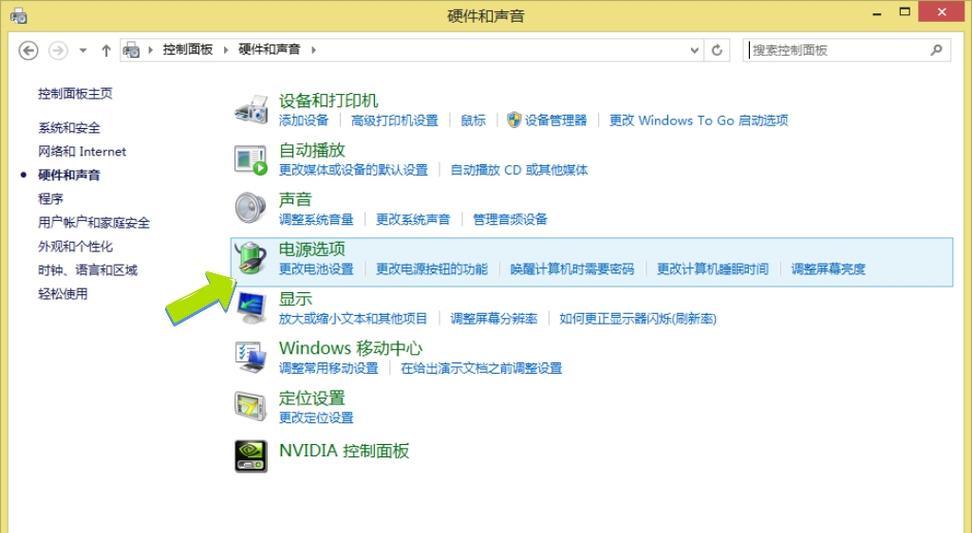Expand the arrow after 控制面板 breadcrumb
Screen dimensions: 972x533
[226, 50]
